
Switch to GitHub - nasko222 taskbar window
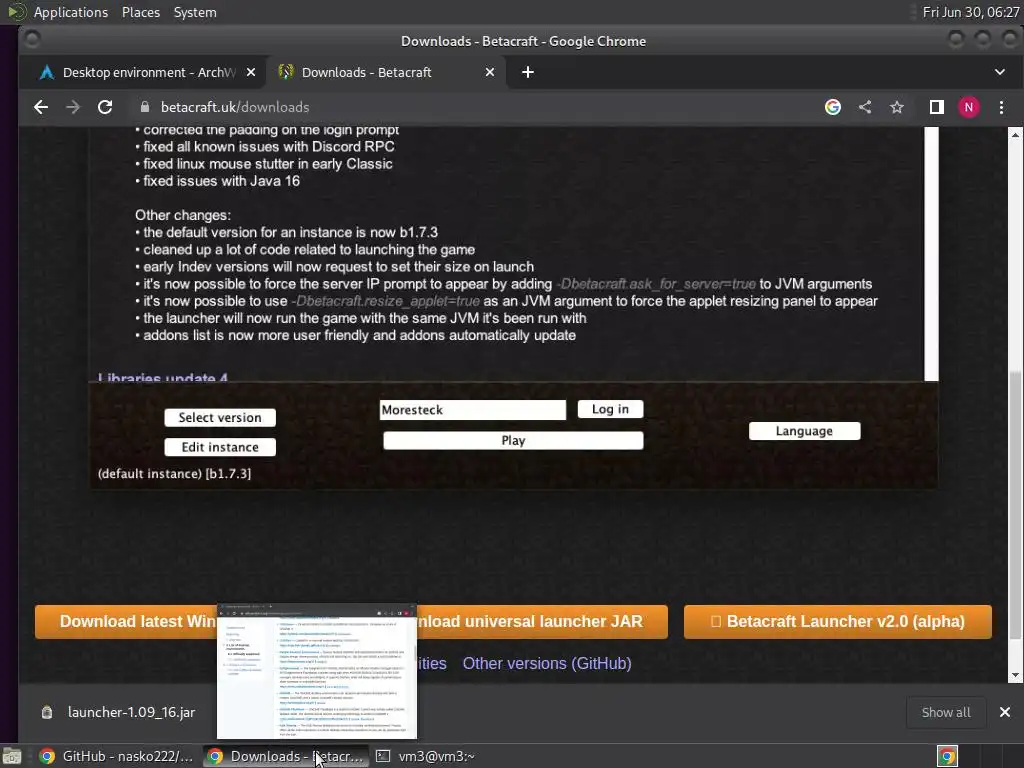(x=118, y=756)
